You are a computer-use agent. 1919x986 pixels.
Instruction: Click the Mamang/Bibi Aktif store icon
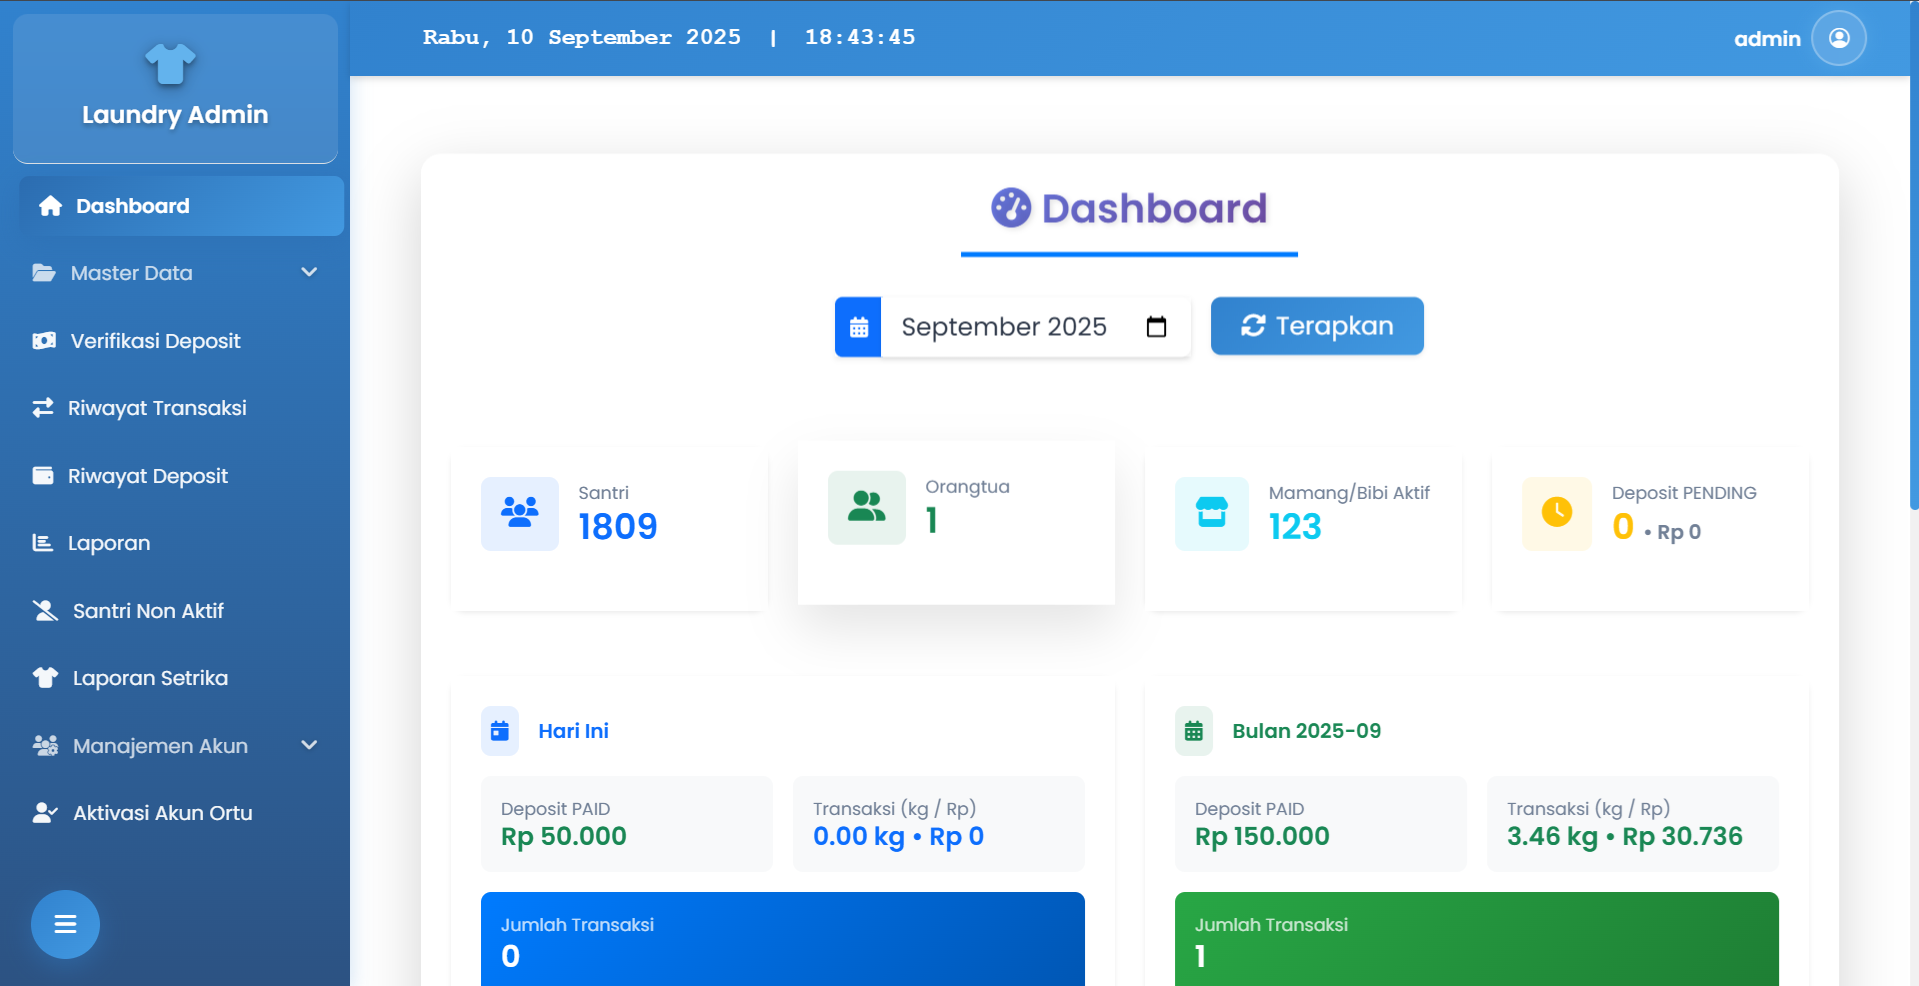[x=1211, y=513]
